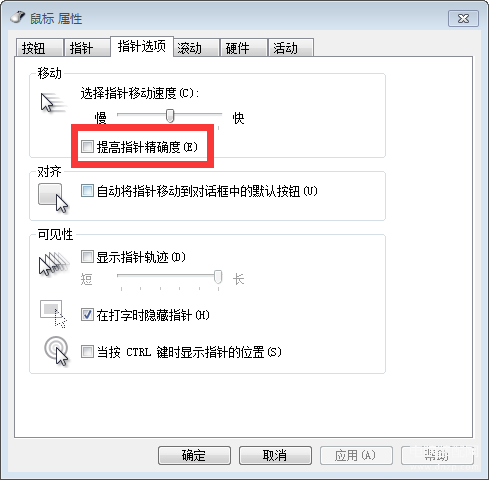Check 当按 CTRL 键时显示指针的位置 option
489x480 pixels.
(87, 352)
